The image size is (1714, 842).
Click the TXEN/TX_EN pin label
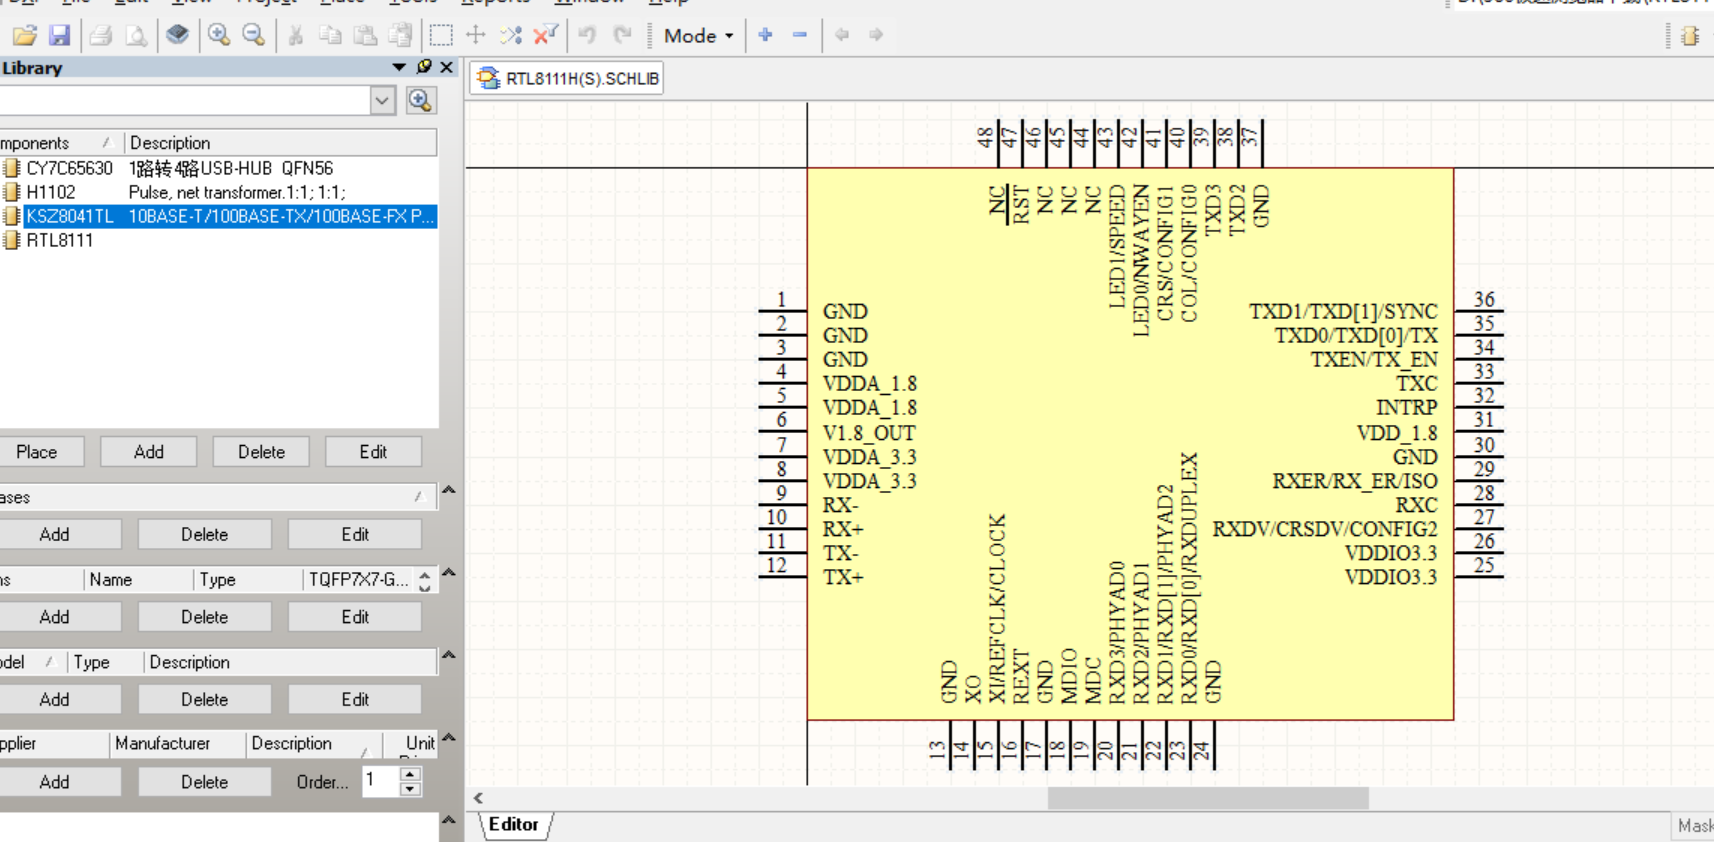(1374, 360)
